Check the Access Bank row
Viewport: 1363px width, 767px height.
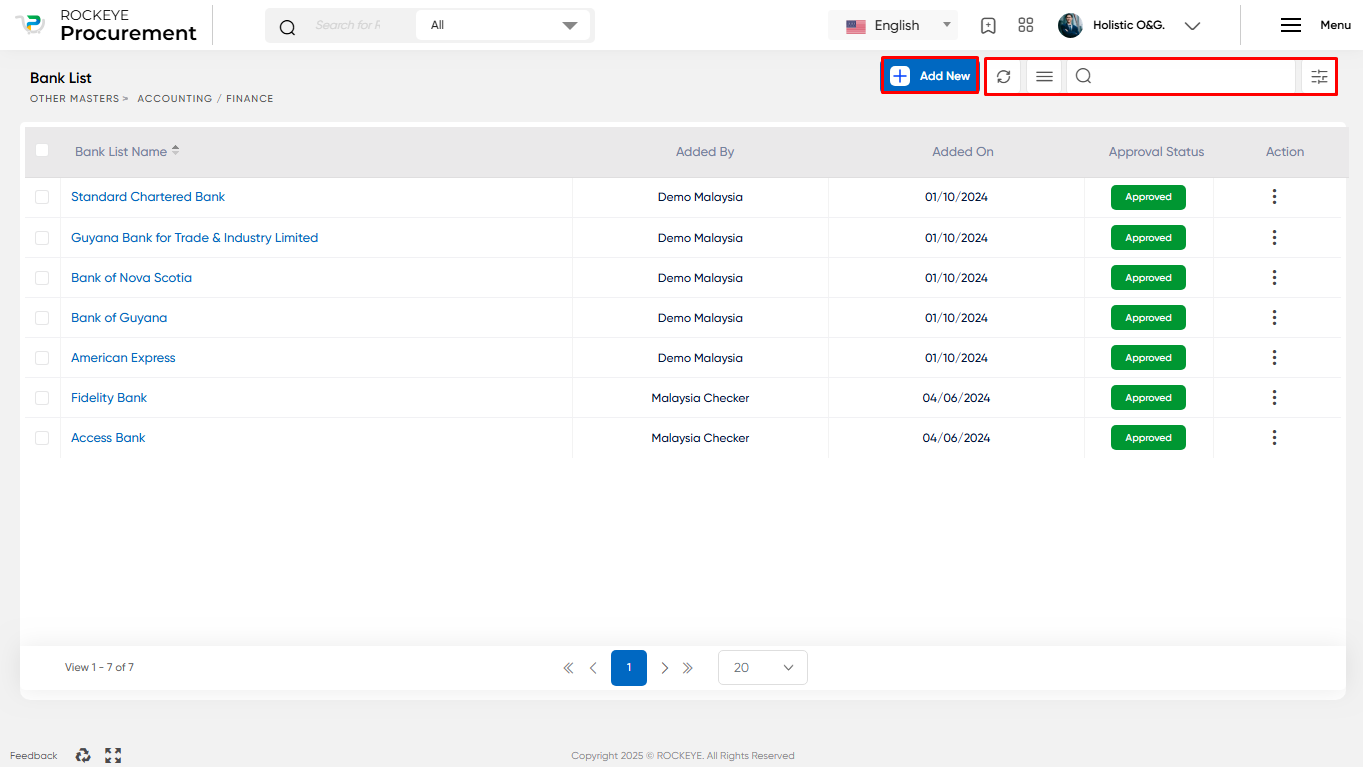(42, 438)
